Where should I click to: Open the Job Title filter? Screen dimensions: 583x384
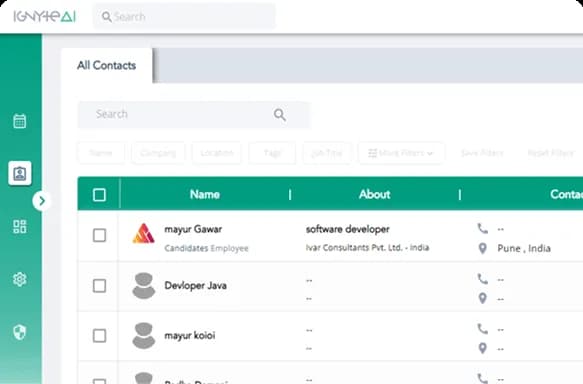coord(327,153)
